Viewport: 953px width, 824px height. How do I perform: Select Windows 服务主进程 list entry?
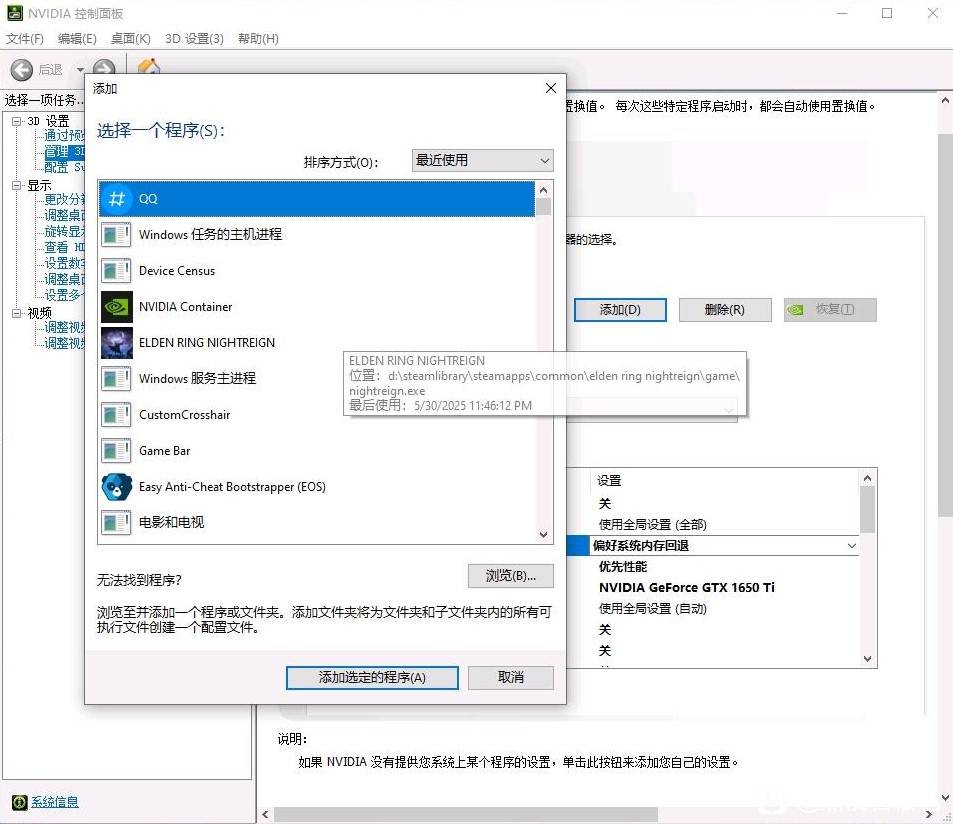tap(317, 379)
